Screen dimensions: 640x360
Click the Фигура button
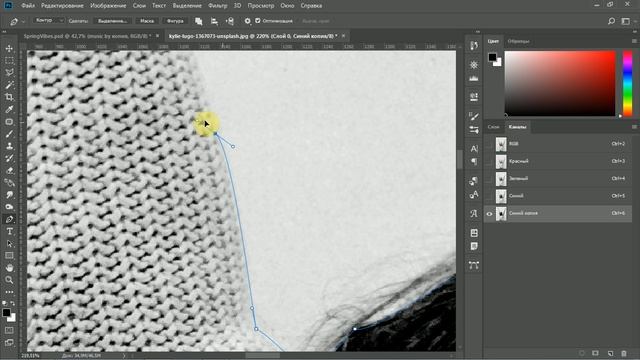pyautogui.click(x=175, y=21)
